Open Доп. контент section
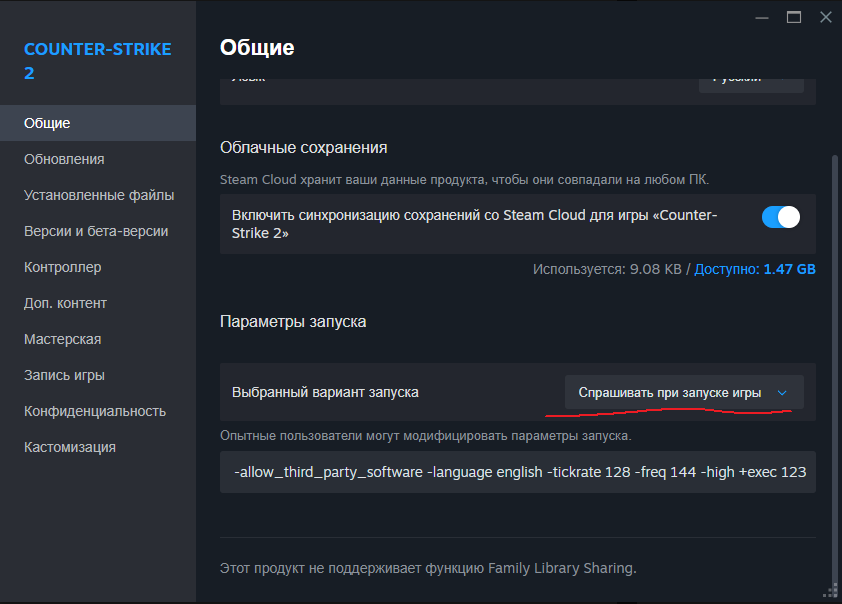The width and height of the screenshot is (842, 604). pyautogui.click(x=98, y=303)
